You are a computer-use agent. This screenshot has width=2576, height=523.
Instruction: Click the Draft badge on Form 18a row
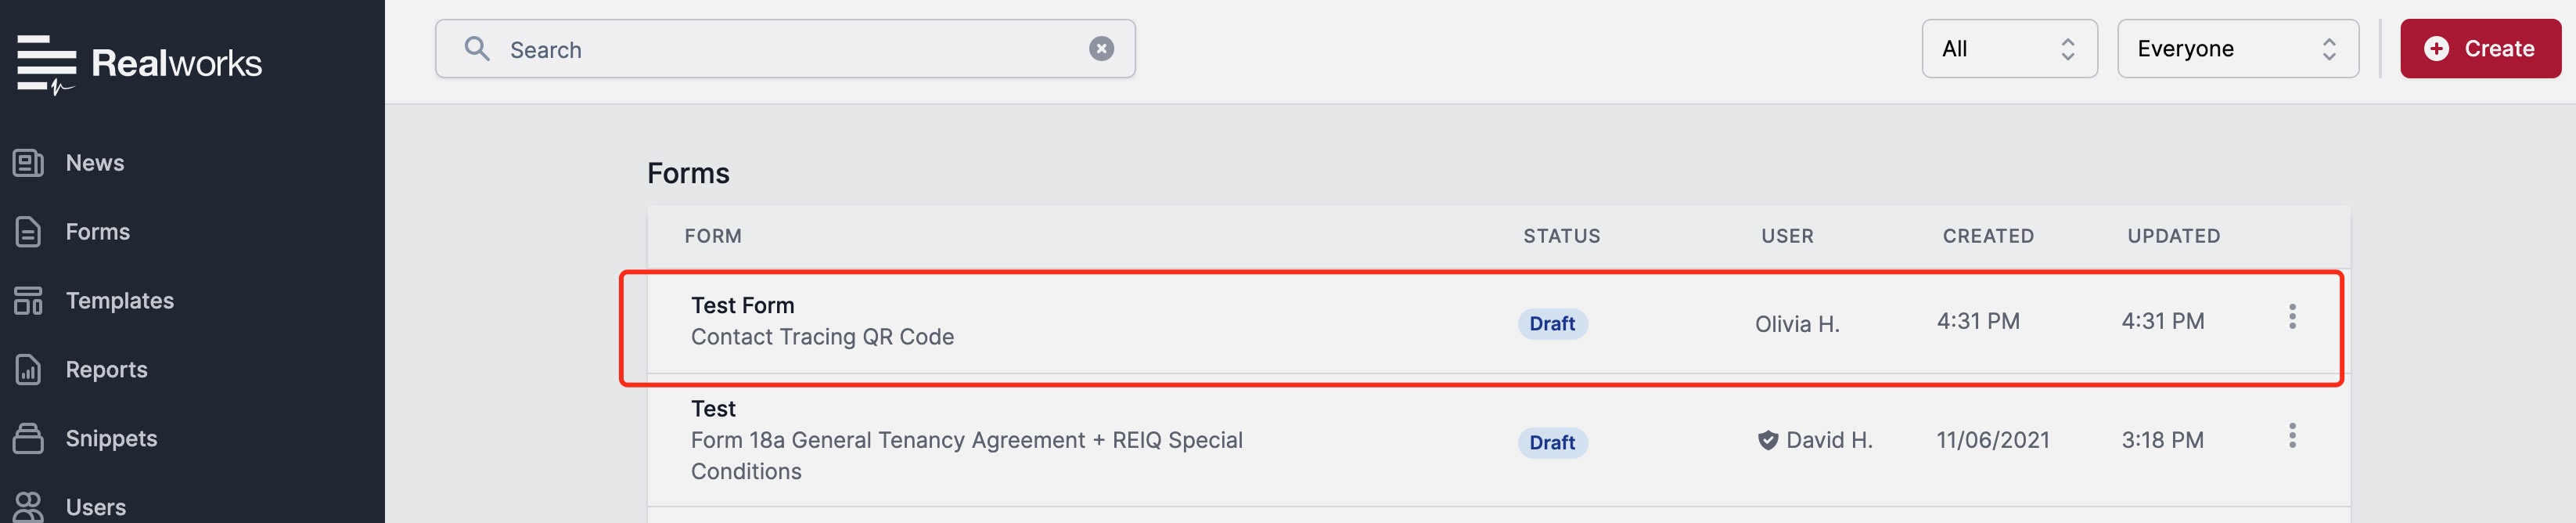click(1552, 443)
